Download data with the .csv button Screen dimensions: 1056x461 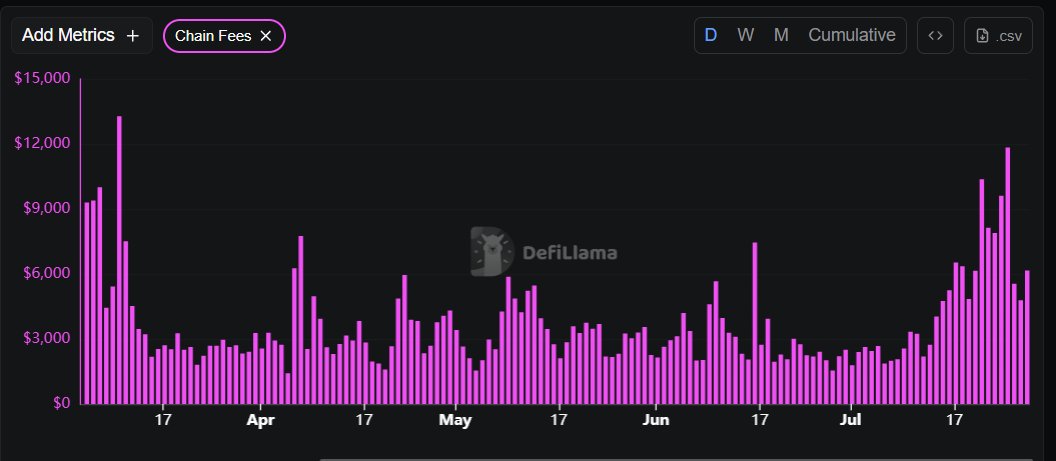click(999, 36)
